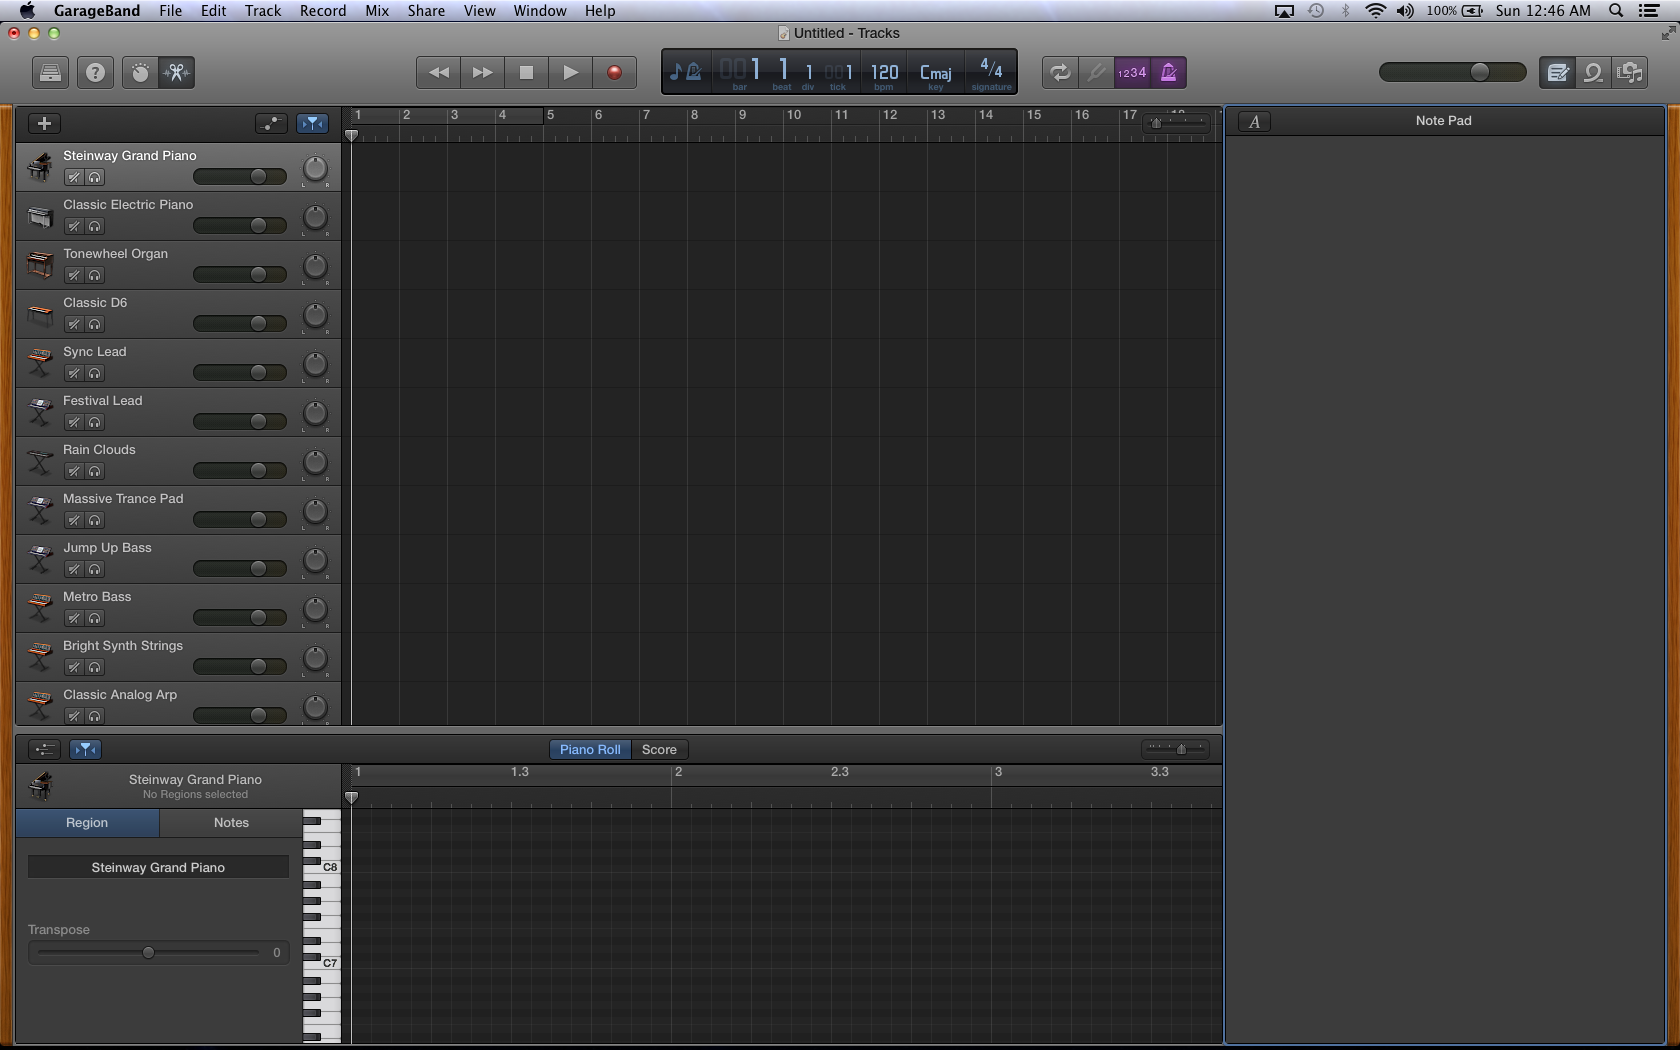This screenshot has height=1050, width=1680.
Task: Switch to Piano Roll tab
Action: pos(590,749)
